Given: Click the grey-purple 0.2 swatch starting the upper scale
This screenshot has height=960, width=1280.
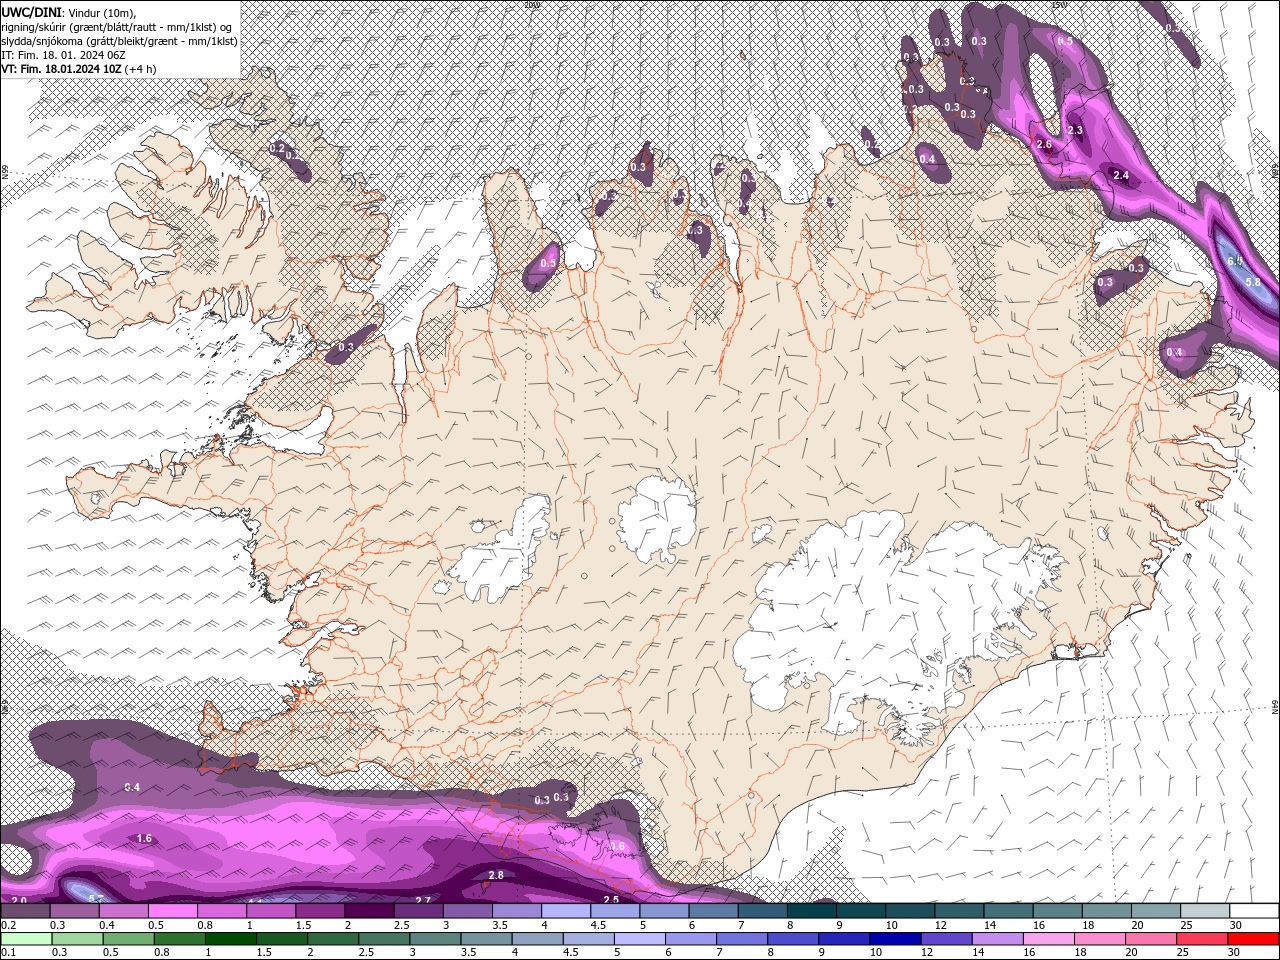Looking at the screenshot, I should click(x=25, y=911).
